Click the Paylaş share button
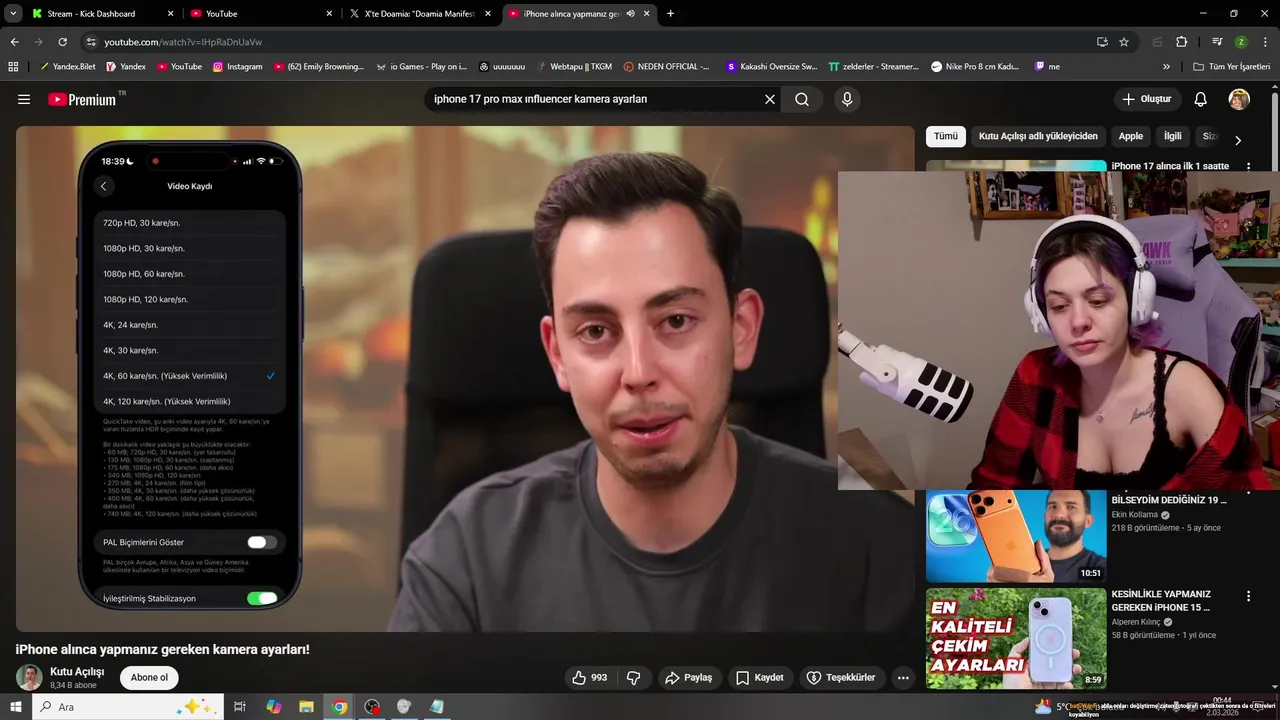 pos(689,677)
